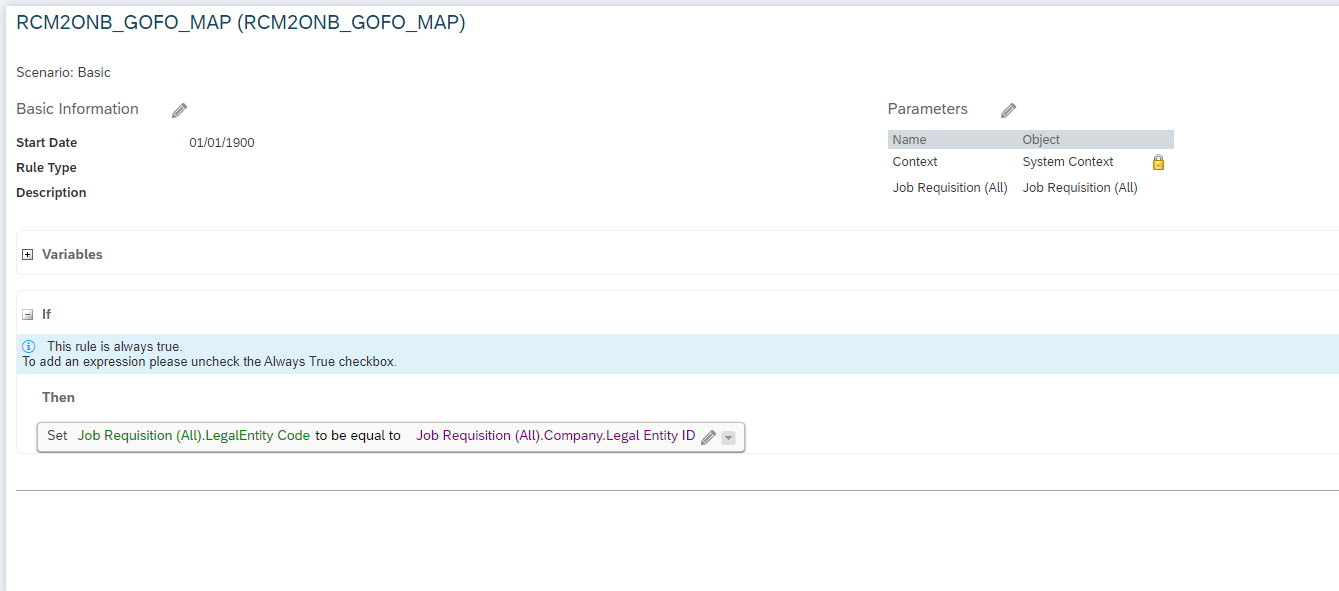Collapse the If section
The width and height of the screenshot is (1339, 591).
pos(28,315)
